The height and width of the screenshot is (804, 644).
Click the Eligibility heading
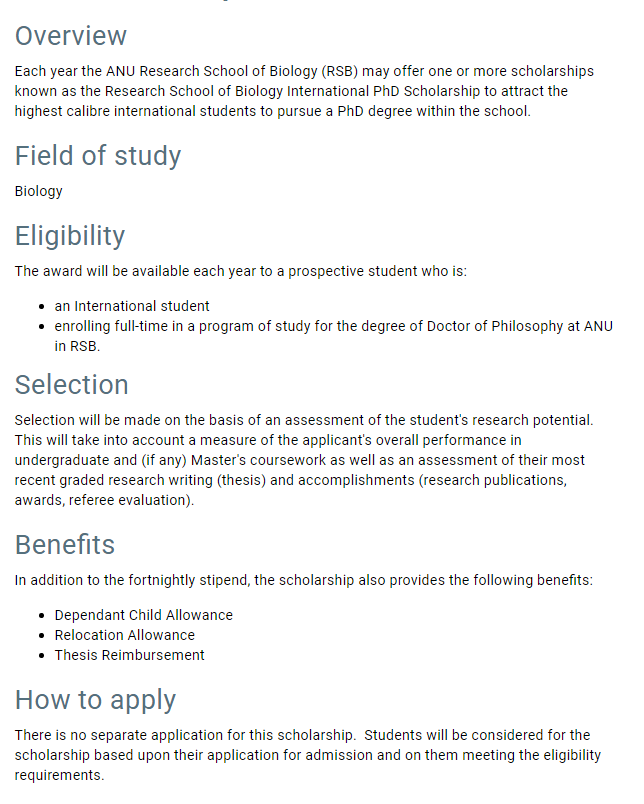[x=70, y=236]
